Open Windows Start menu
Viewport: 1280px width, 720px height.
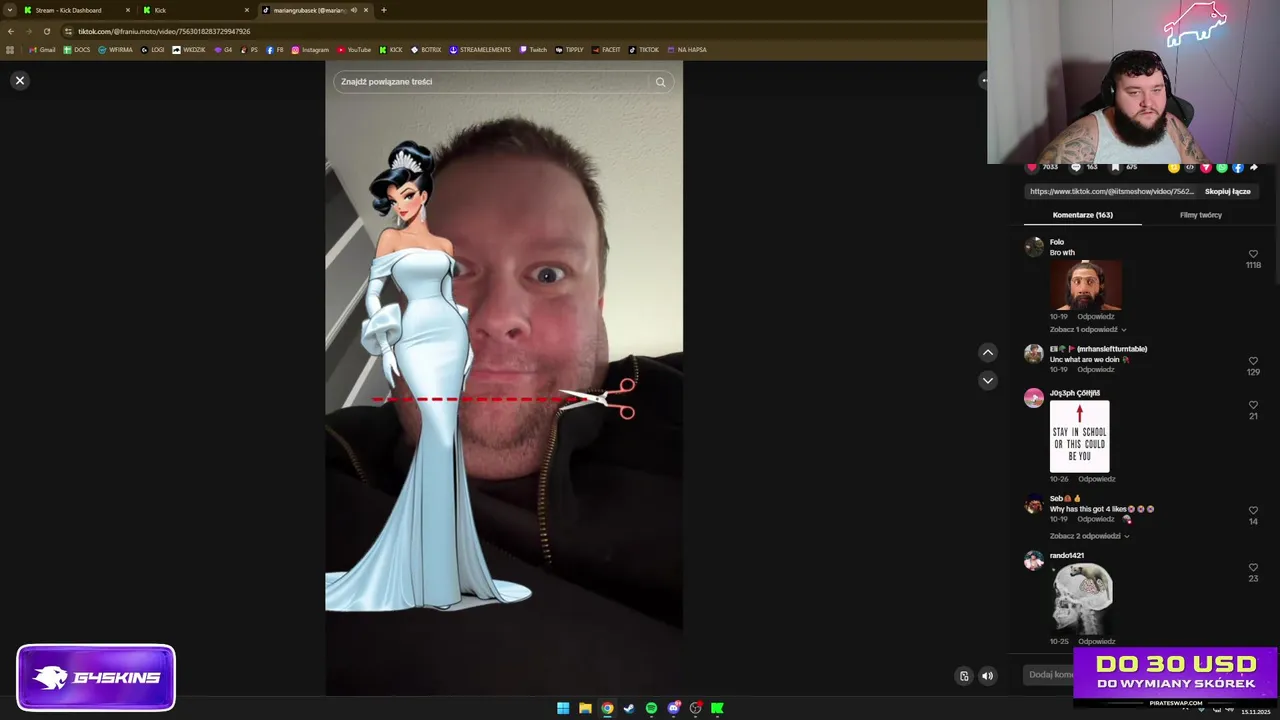(563, 708)
